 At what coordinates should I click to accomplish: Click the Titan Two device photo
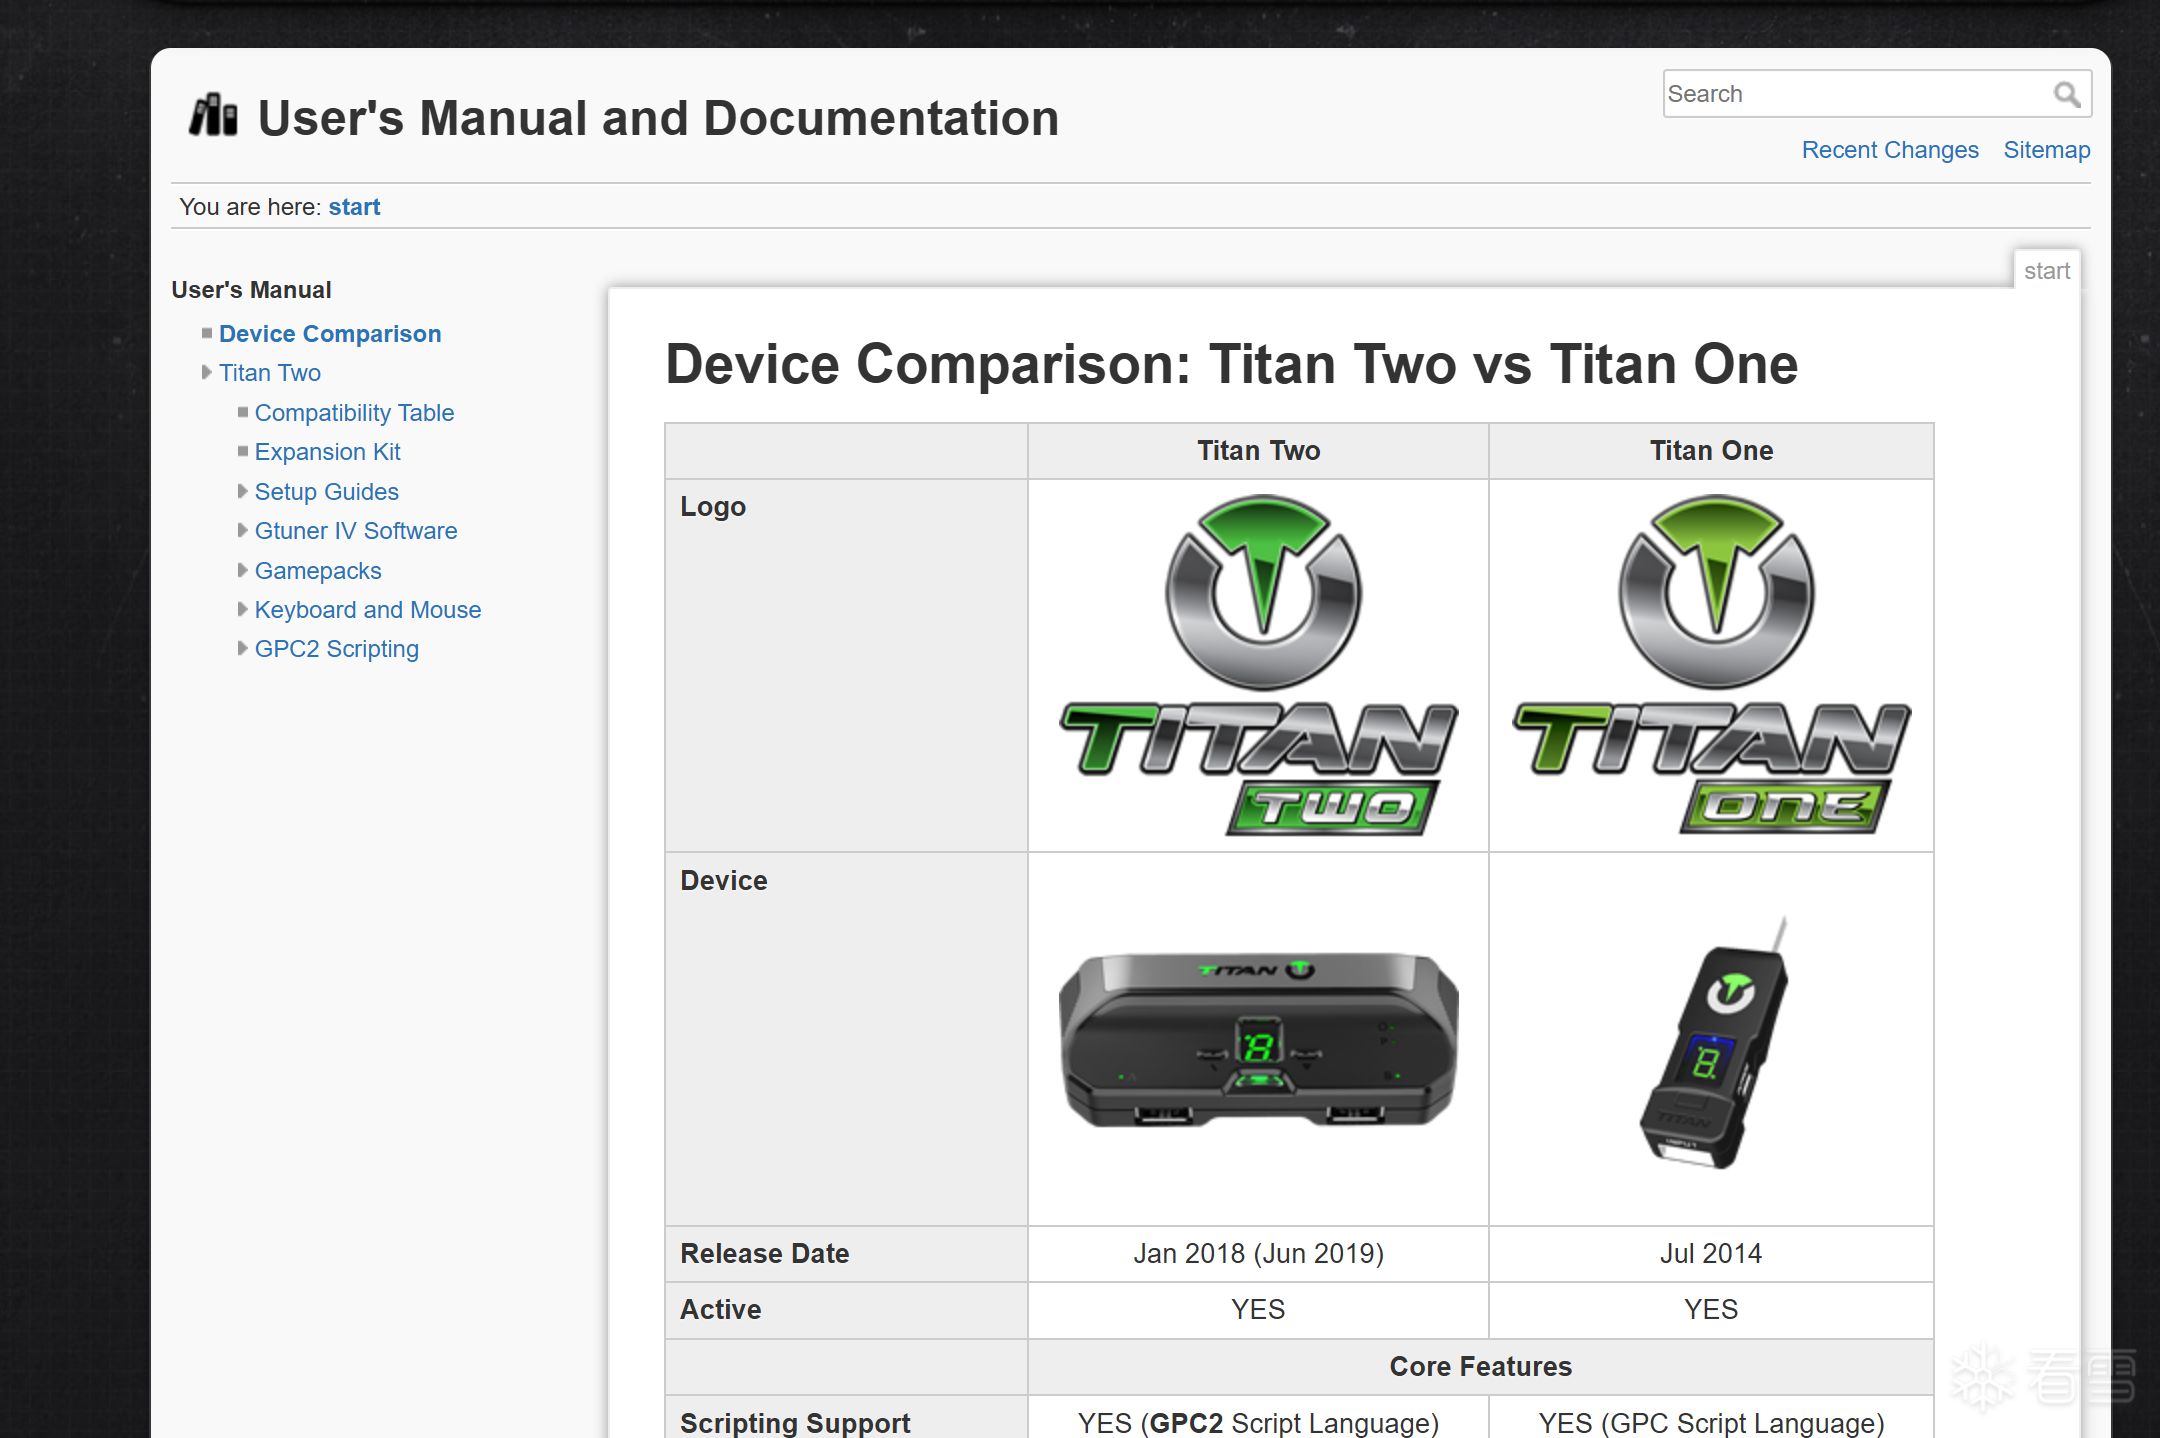[x=1258, y=1039]
